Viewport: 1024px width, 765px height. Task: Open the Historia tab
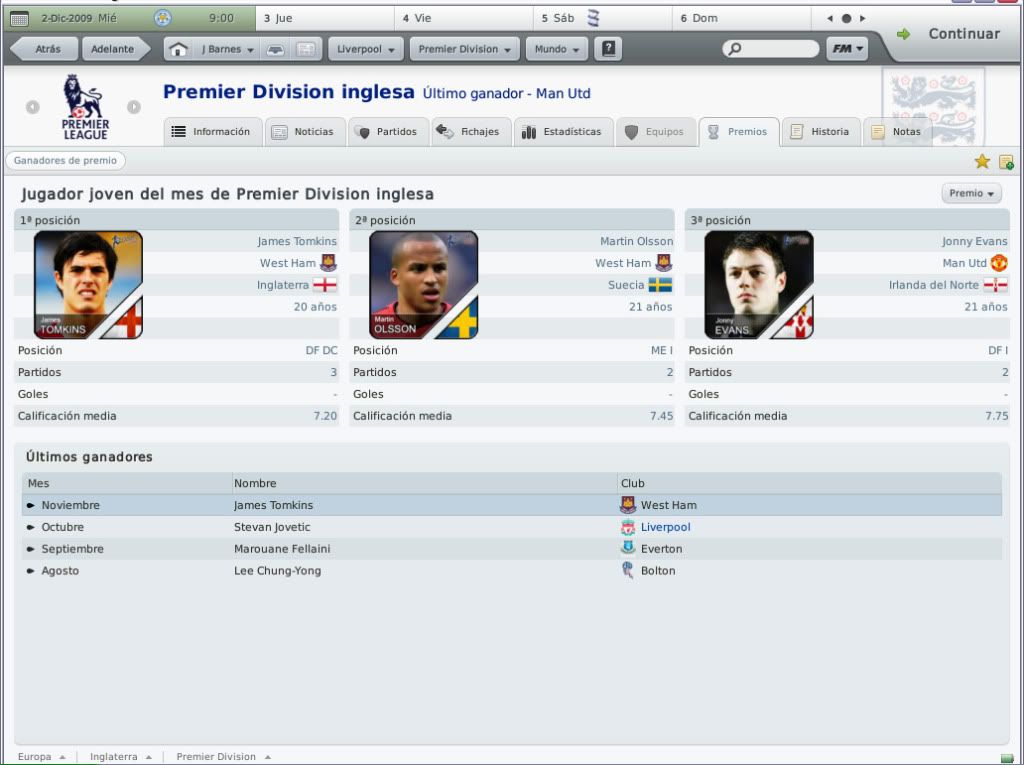(x=821, y=132)
